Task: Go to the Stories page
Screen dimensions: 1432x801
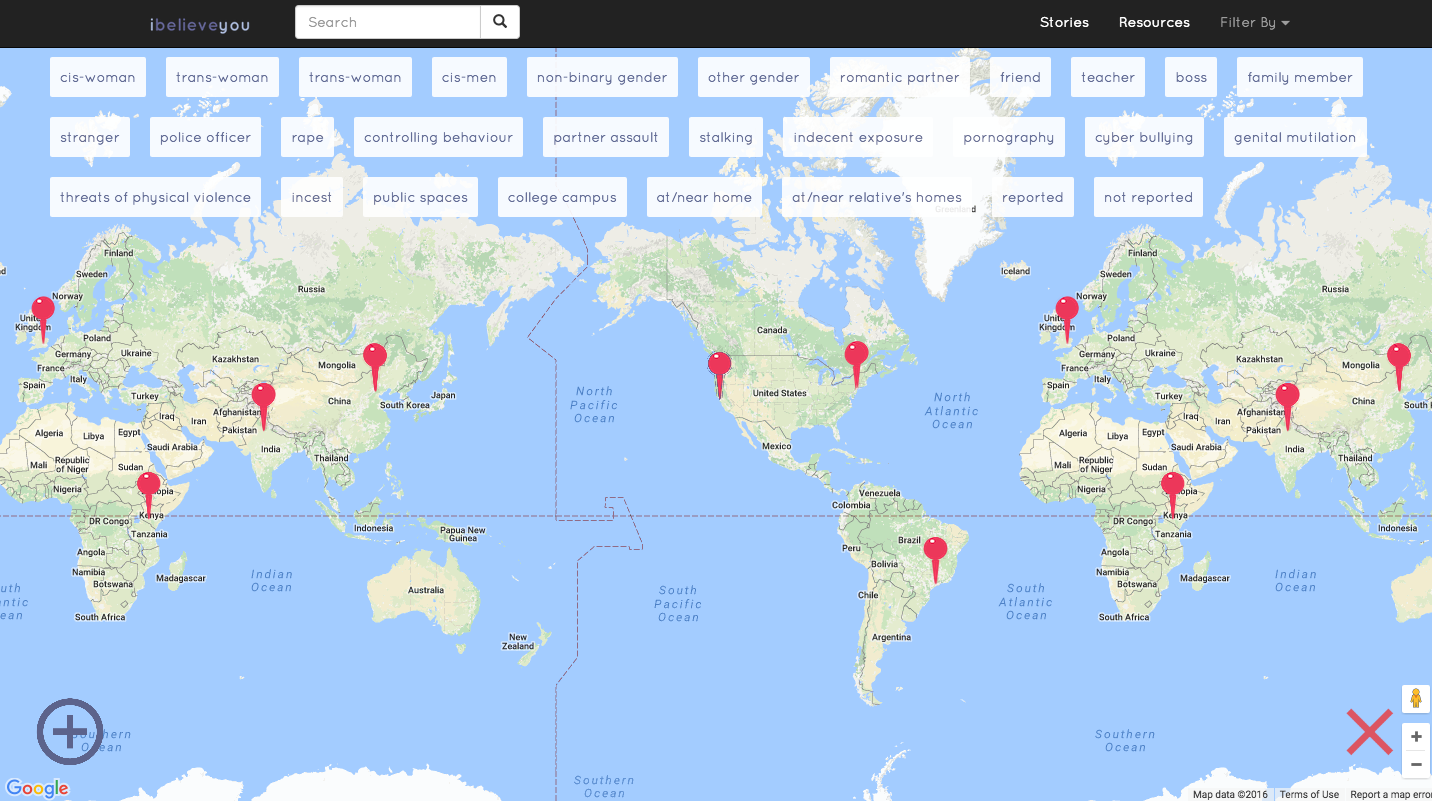Action: (1064, 22)
